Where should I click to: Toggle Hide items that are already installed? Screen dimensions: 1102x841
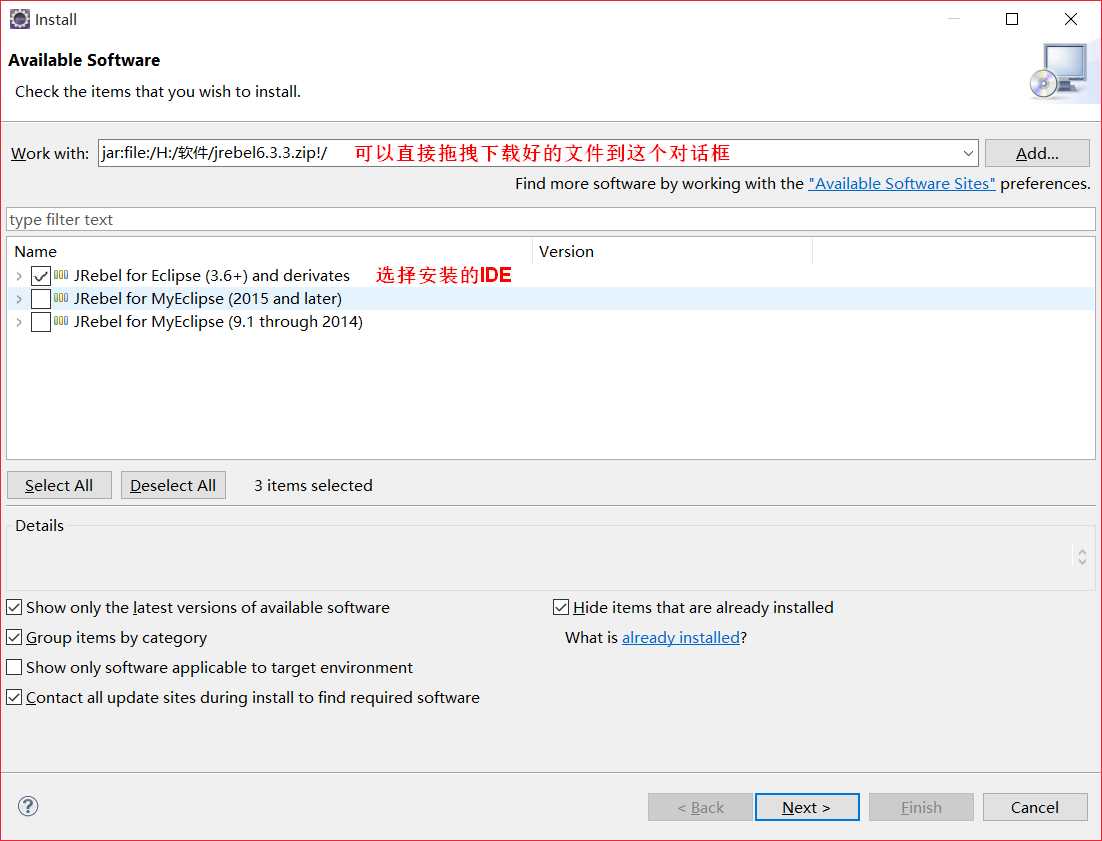click(x=561, y=607)
